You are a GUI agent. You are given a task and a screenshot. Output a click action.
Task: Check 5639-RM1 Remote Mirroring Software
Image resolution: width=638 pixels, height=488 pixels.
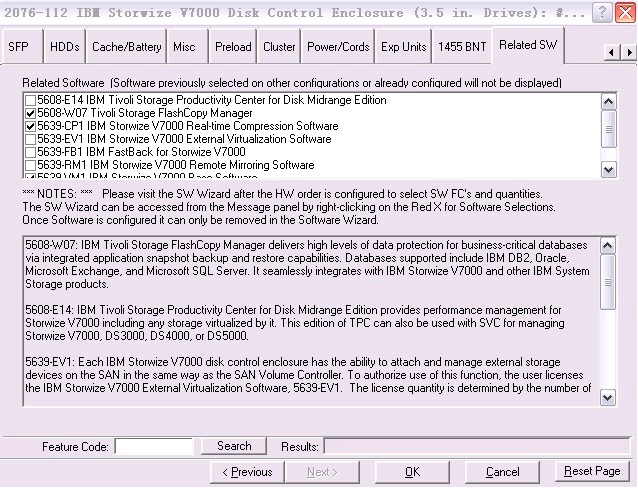click(x=31, y=165)
